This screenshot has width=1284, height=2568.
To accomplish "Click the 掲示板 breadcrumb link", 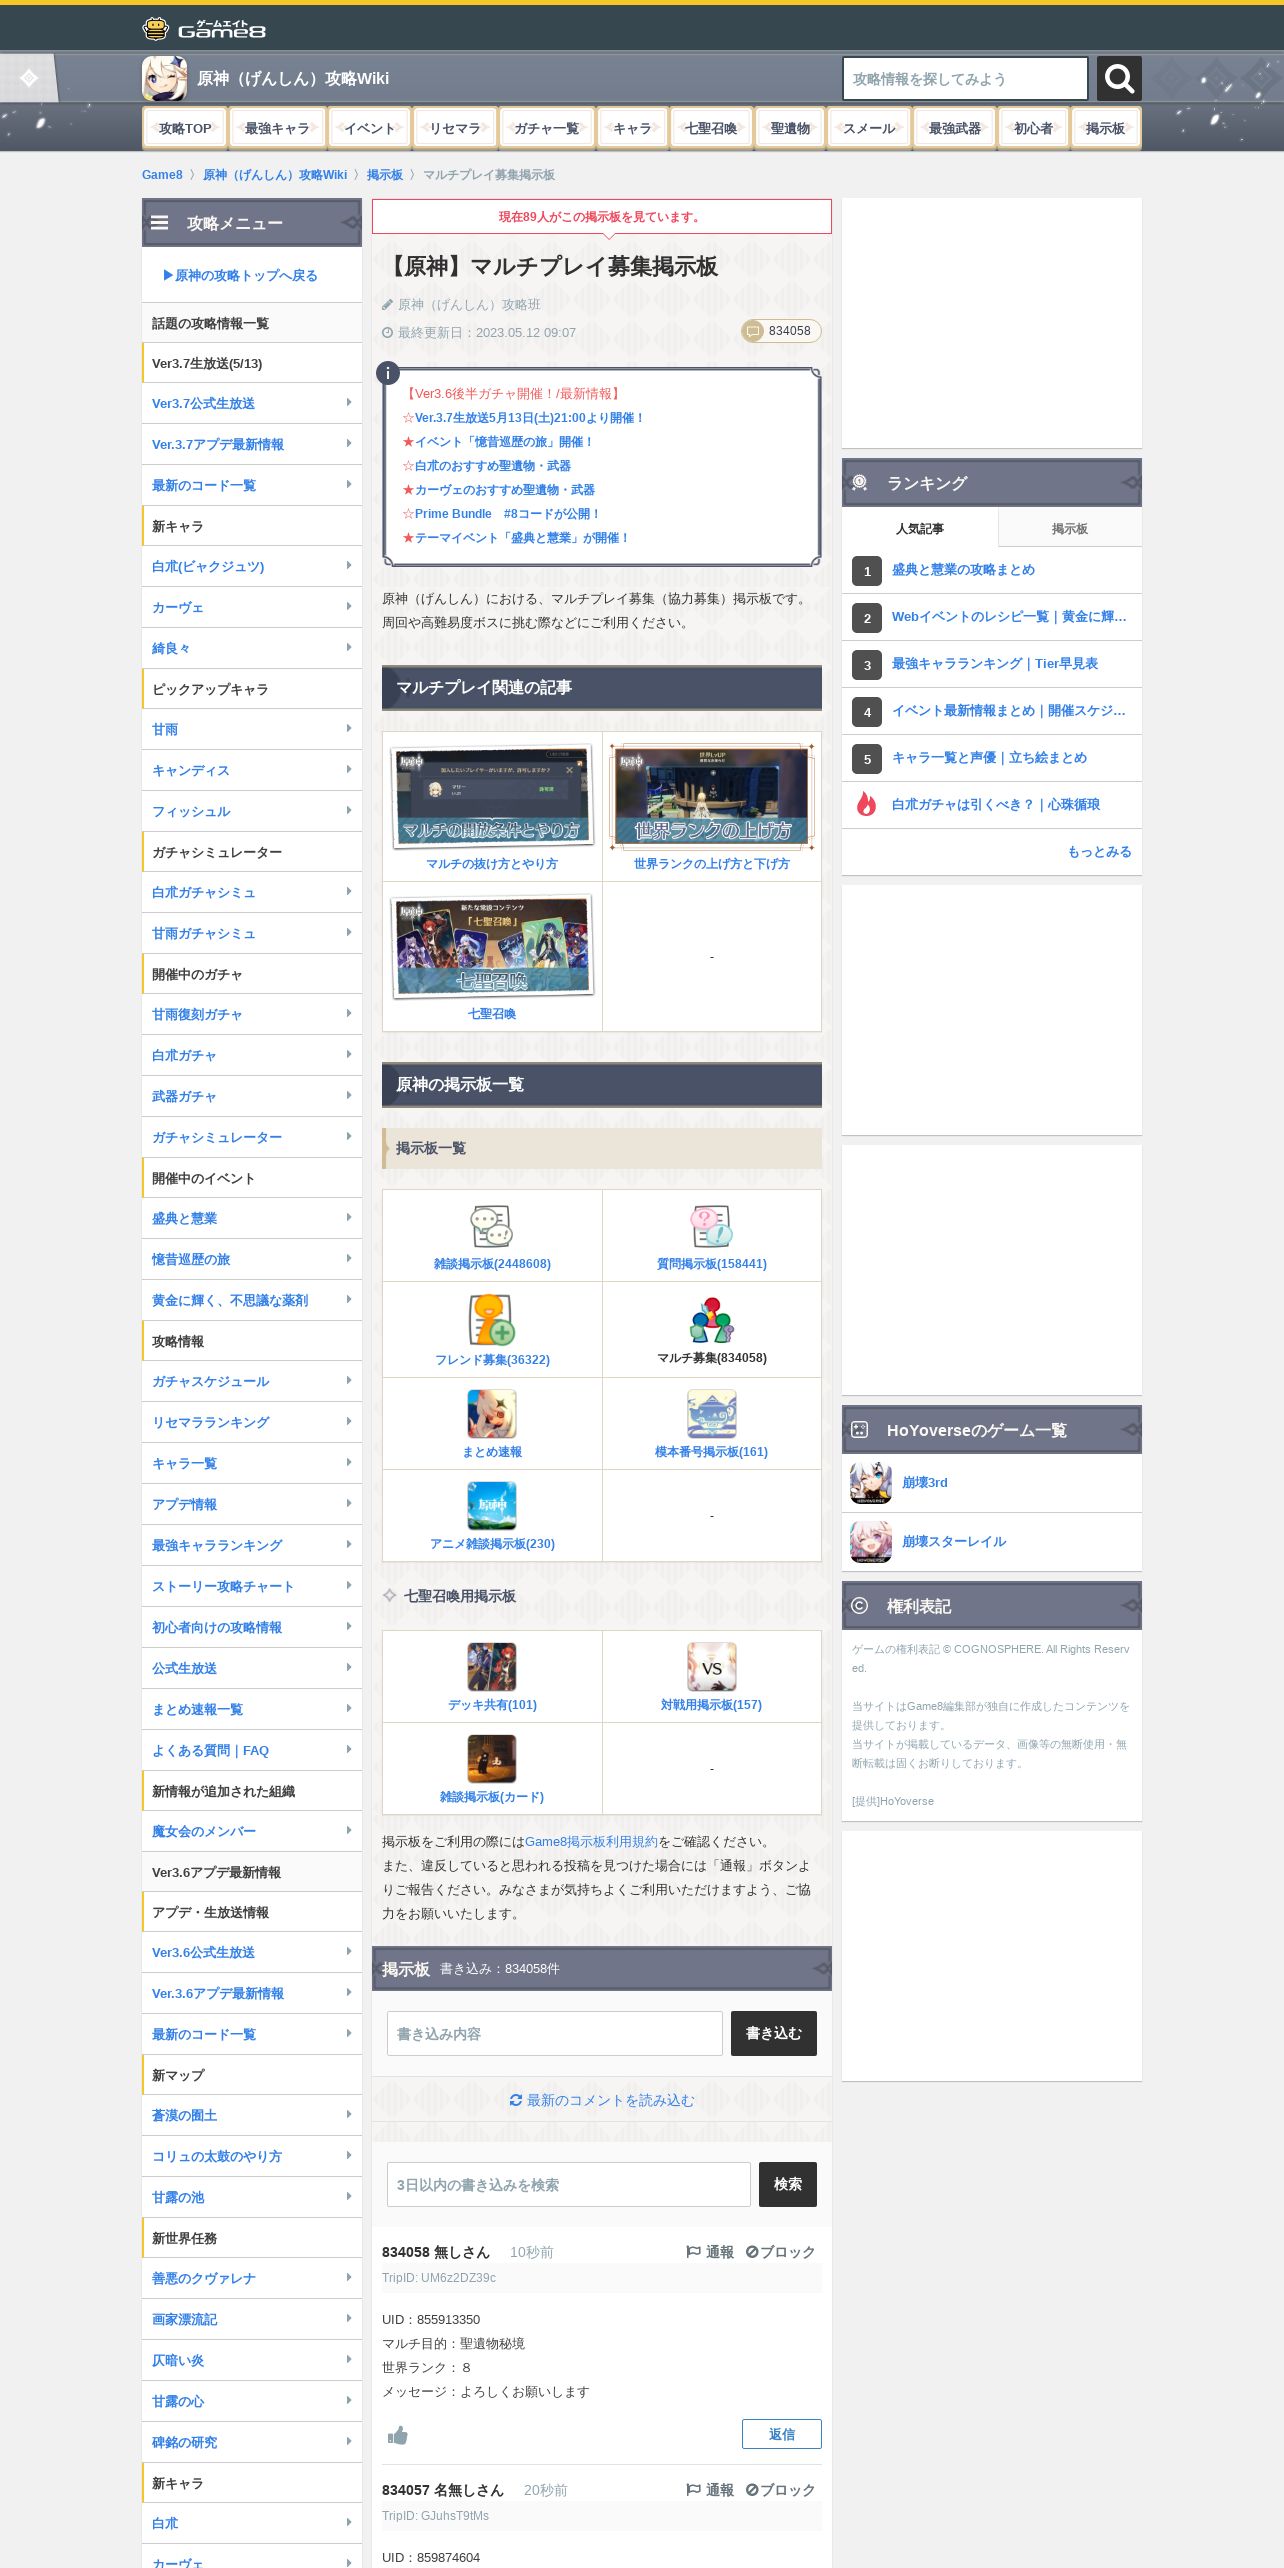I will (385, 175).
